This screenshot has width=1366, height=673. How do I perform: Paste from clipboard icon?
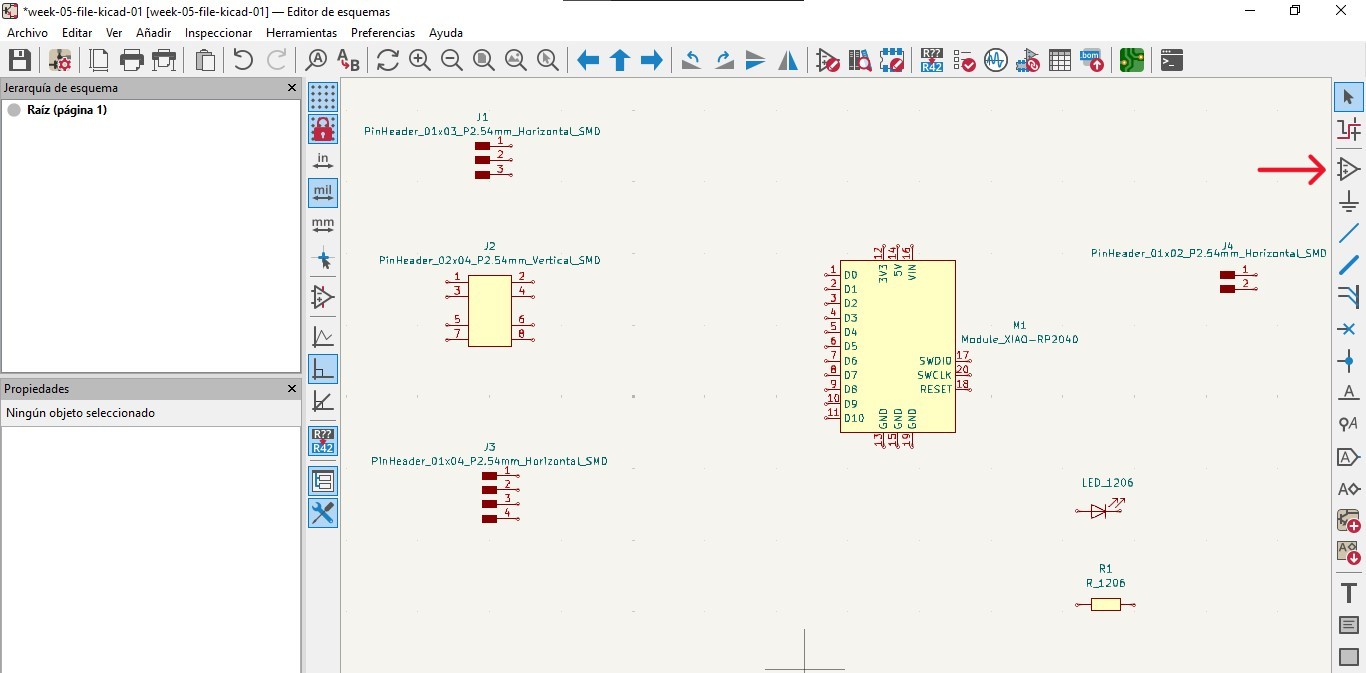click(205, 60)
